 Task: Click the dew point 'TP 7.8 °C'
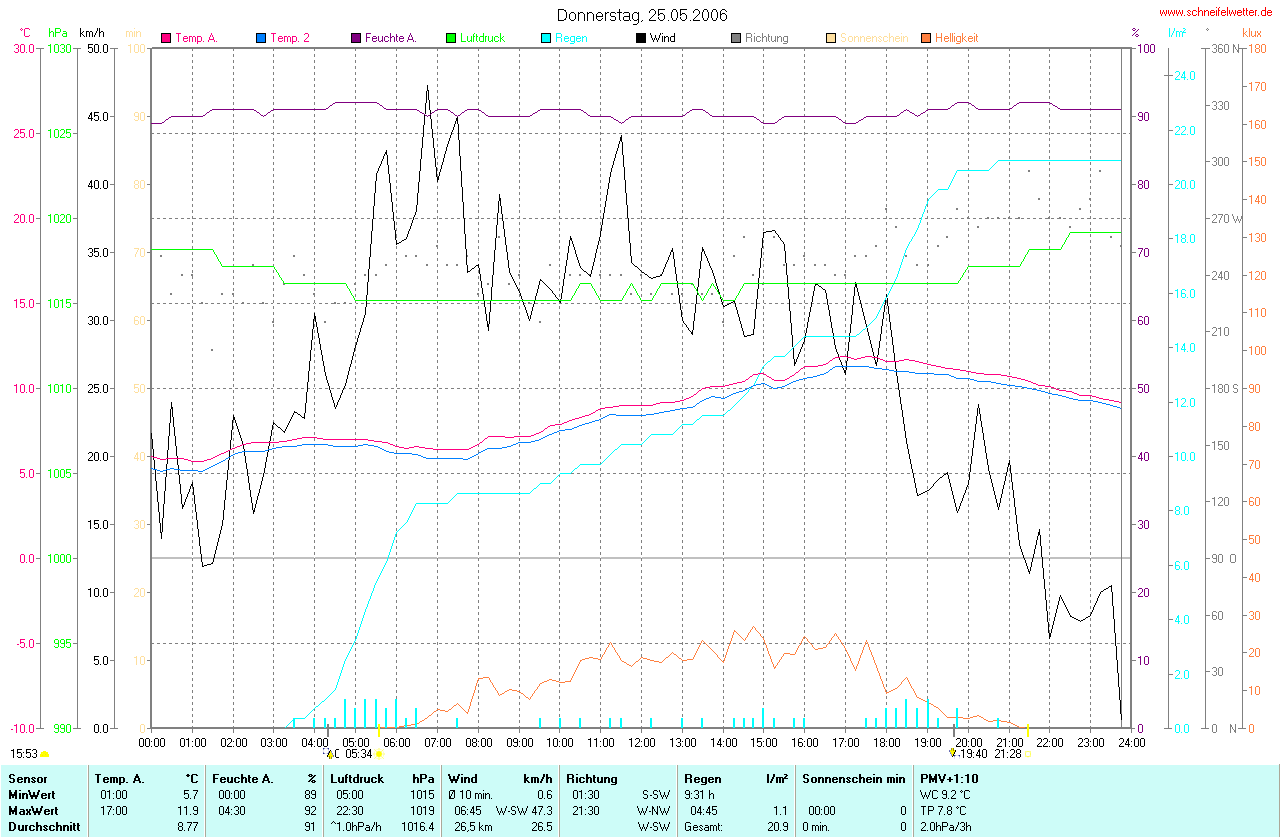pos(944,811)
